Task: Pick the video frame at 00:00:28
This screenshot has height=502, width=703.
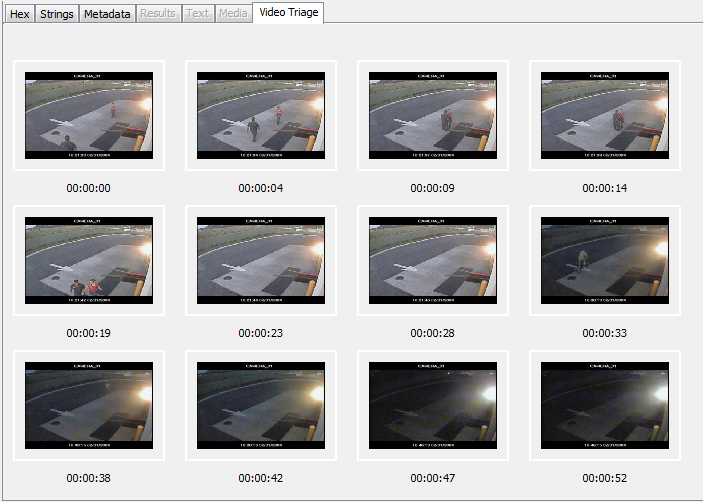Action: (433, 260)
